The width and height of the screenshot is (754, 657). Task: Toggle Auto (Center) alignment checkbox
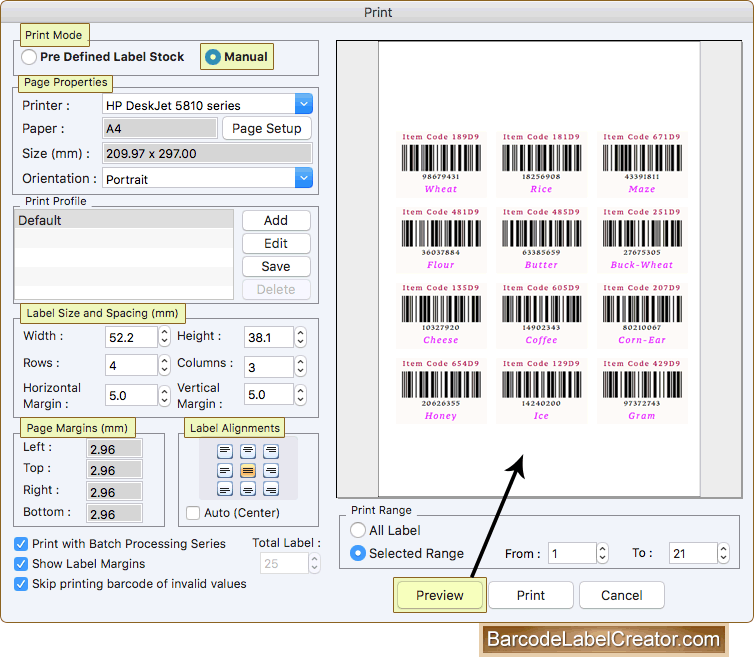193,513
